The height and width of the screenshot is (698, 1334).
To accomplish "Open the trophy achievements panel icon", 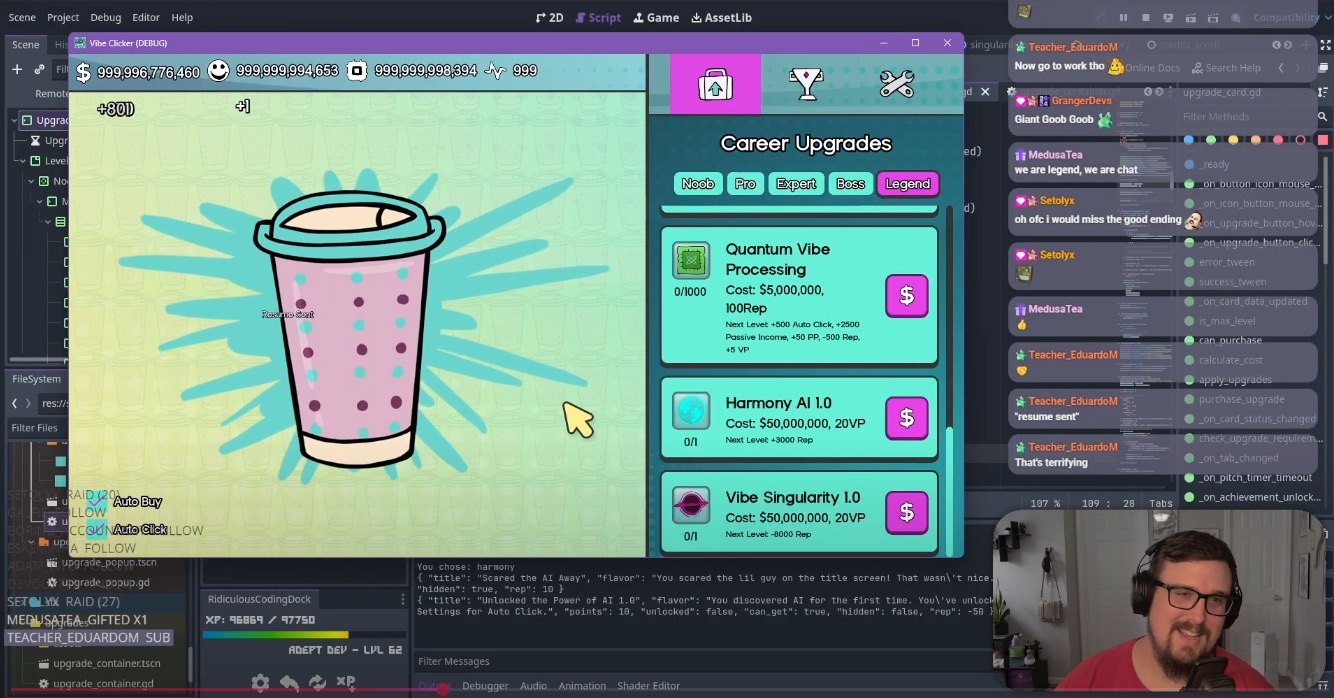I will pyautogui.click(x=806, y=84).
